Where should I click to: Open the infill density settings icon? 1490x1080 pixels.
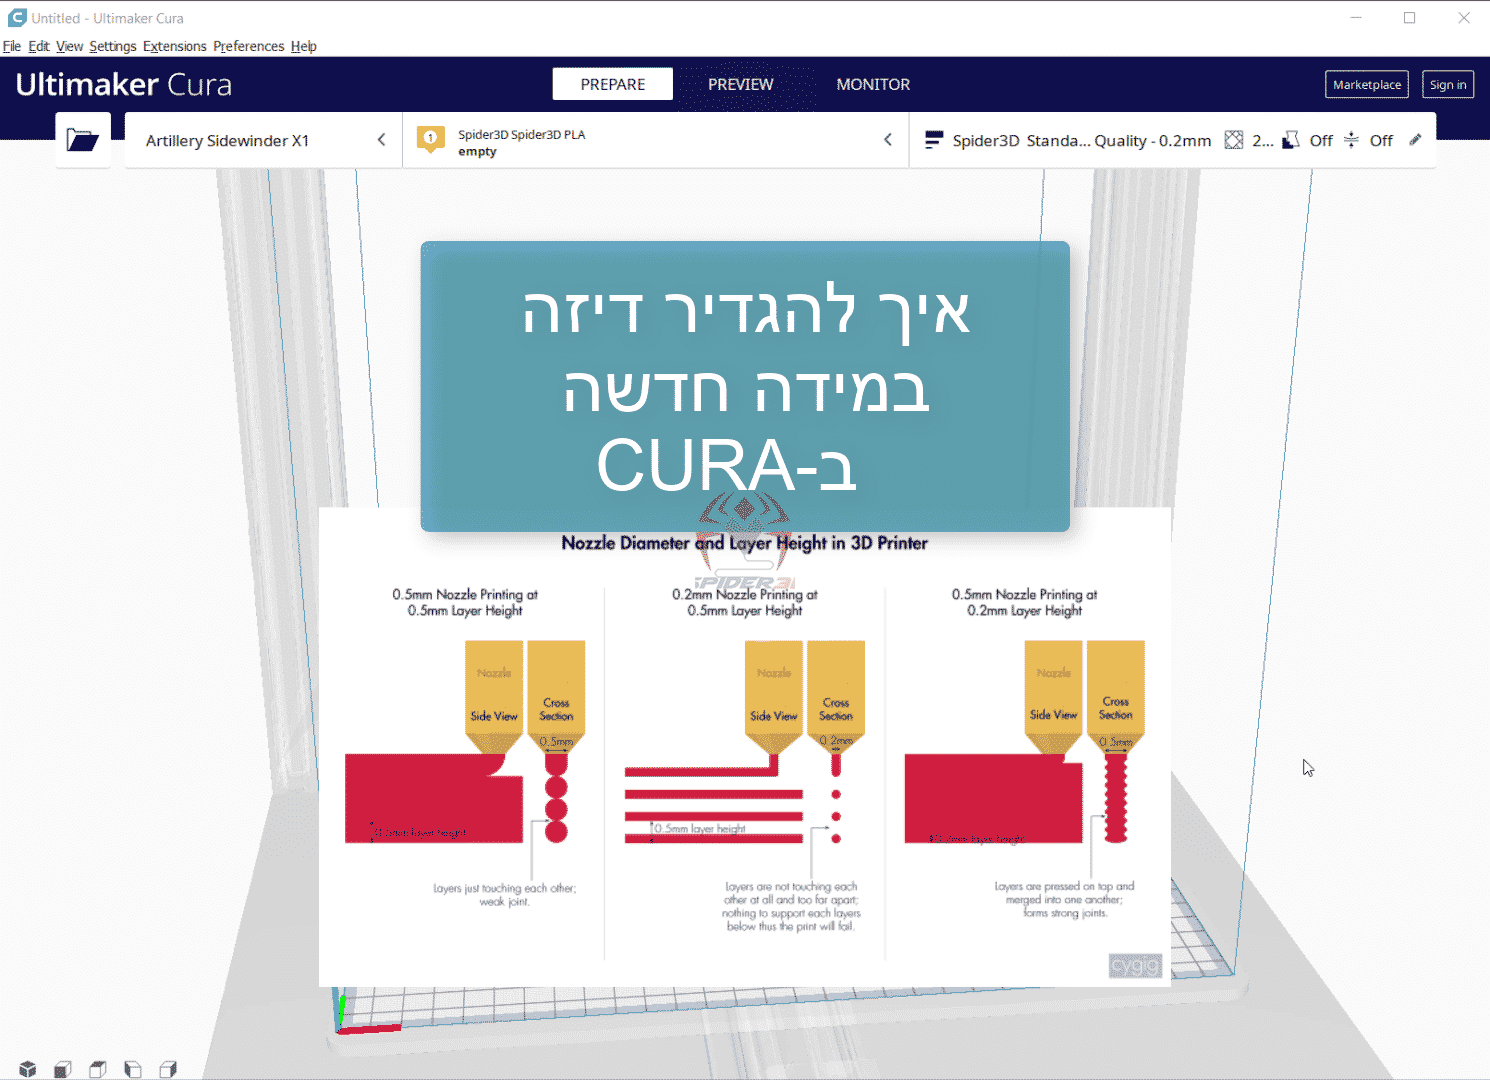(x=1234, y=140)
